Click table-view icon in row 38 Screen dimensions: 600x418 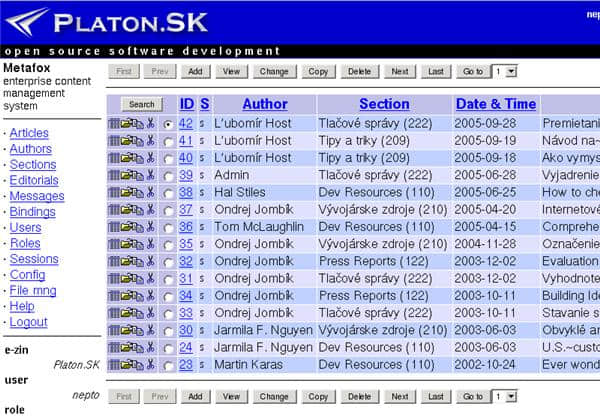(x=114, y=192)
